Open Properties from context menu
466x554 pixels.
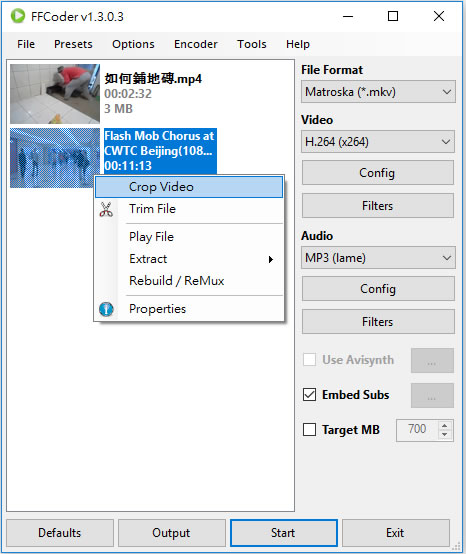pyautogui.click(x=189, y=309)
